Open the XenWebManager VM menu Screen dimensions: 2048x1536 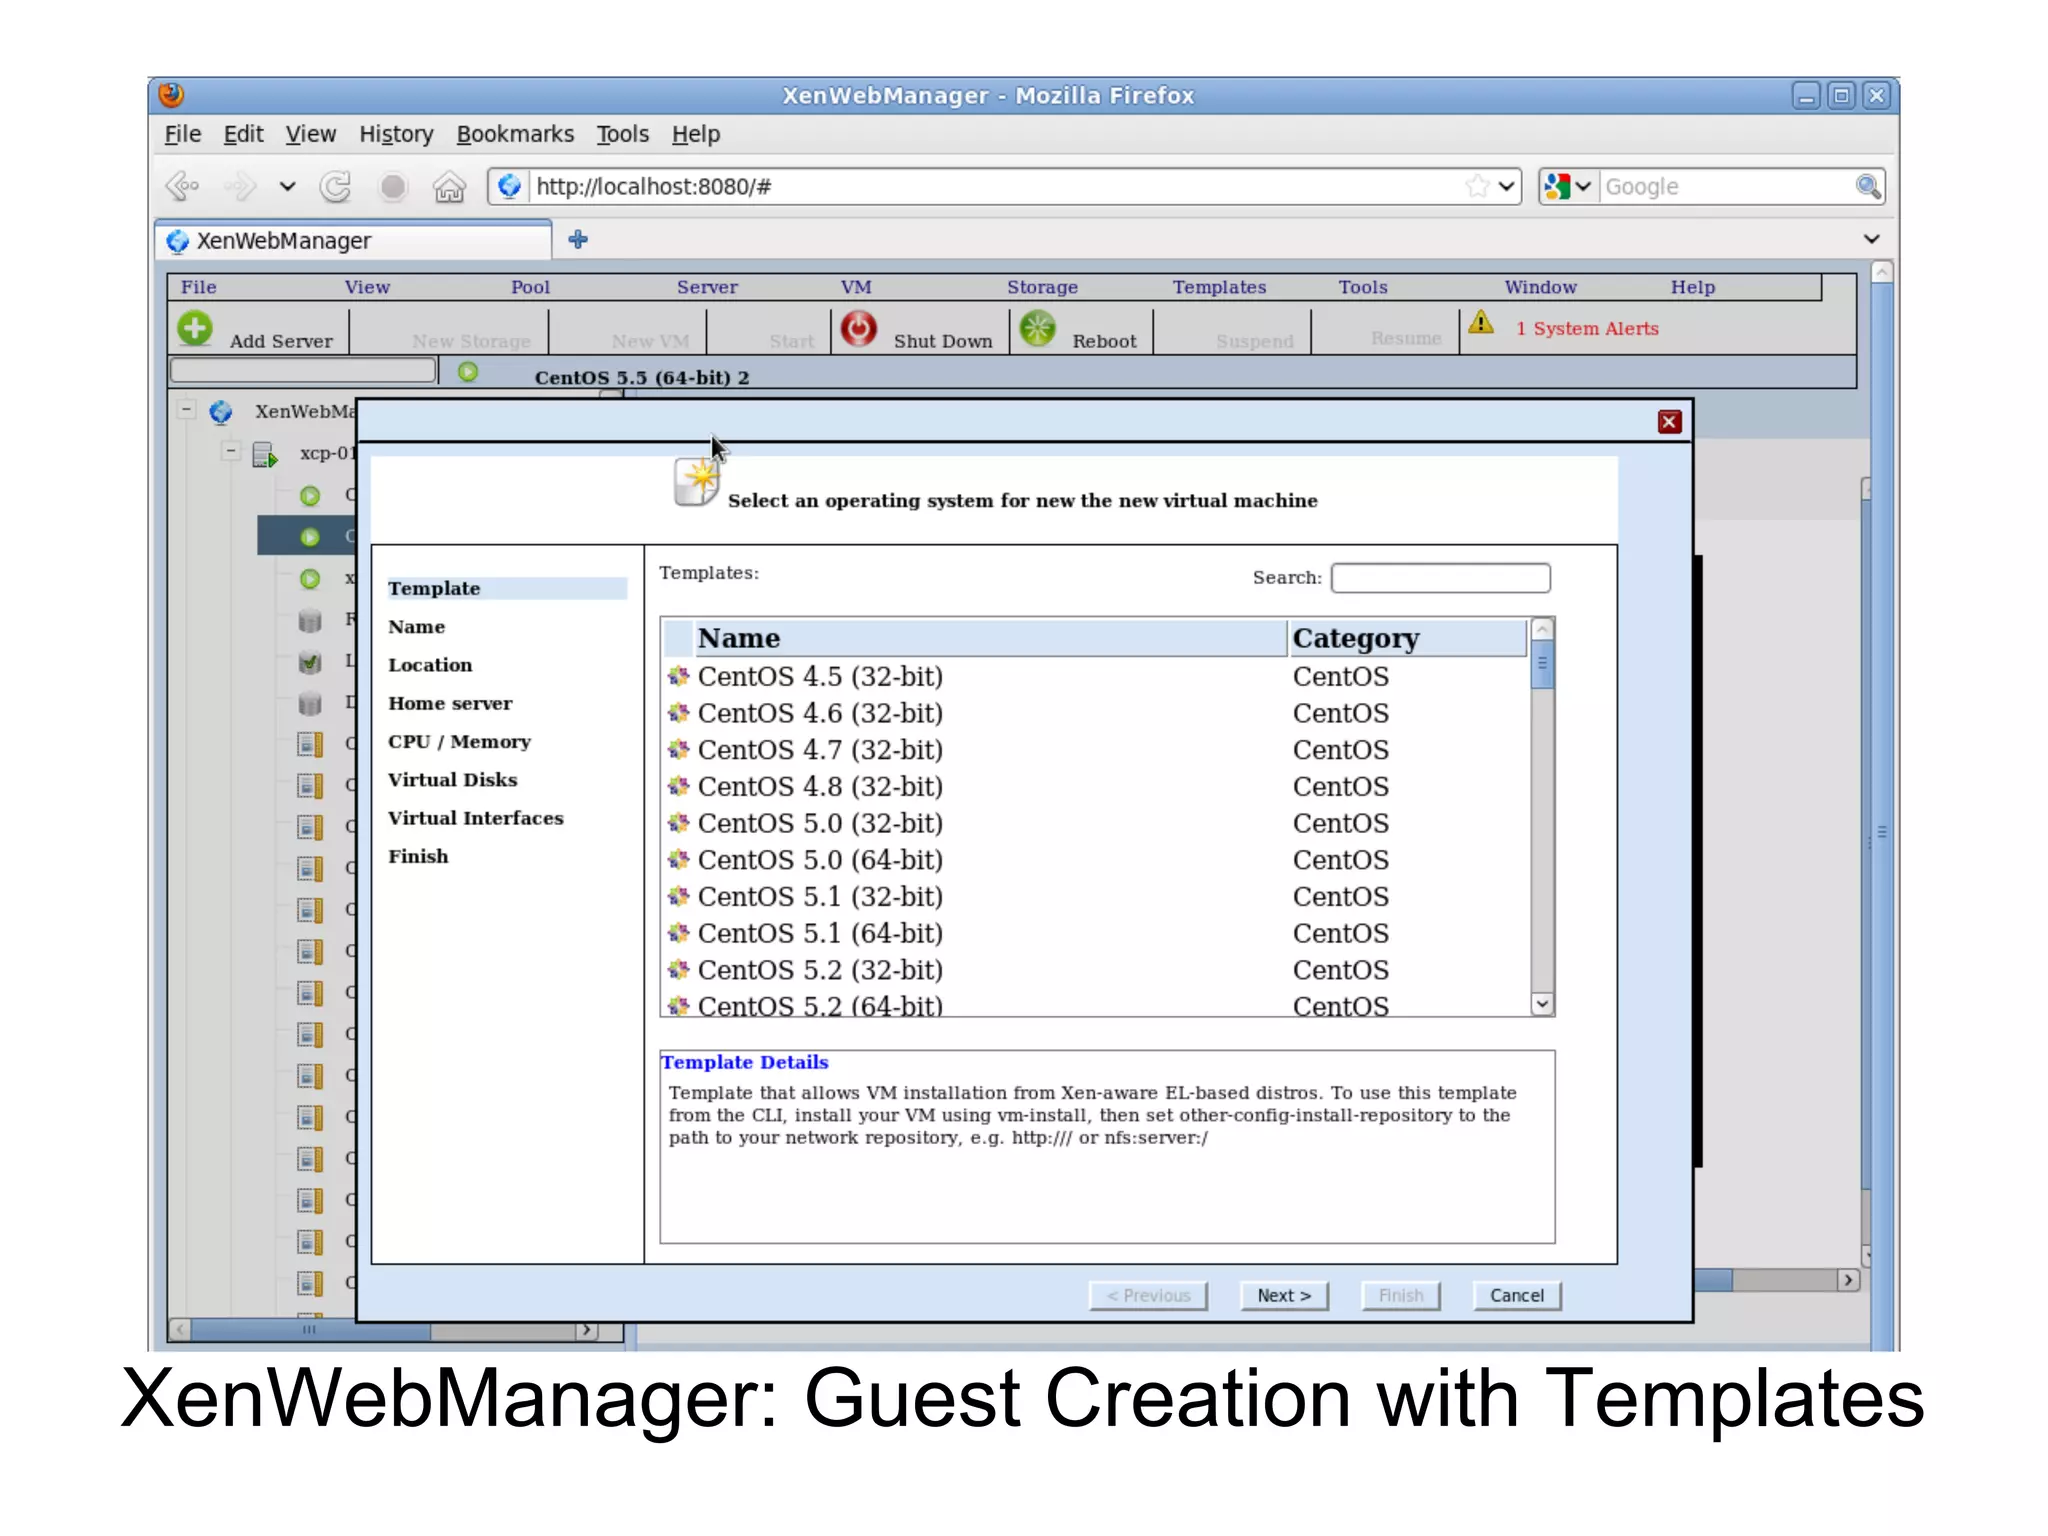(856, 287)
